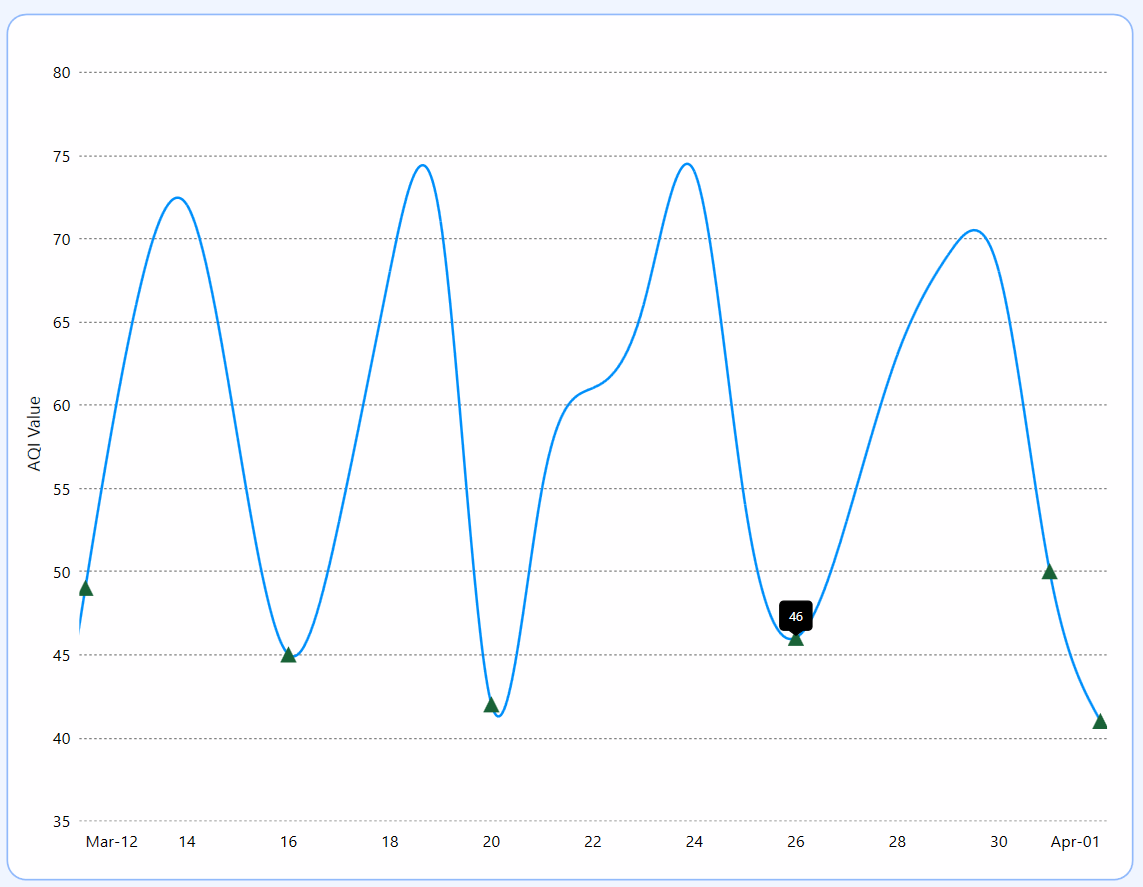
Task: Click the last triangle marker near Apr-01
Action: click(x=1100, y=721)
